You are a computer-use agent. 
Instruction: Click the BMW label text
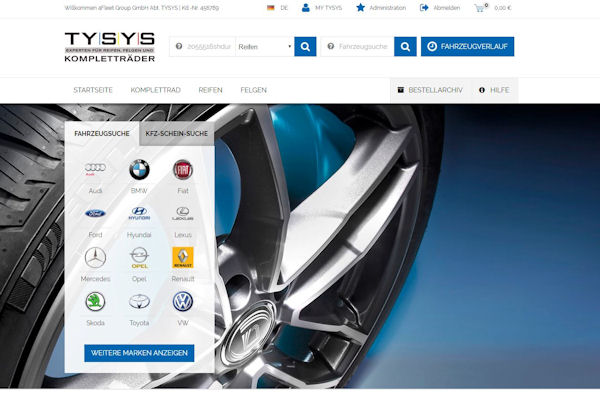pos(139,191)
